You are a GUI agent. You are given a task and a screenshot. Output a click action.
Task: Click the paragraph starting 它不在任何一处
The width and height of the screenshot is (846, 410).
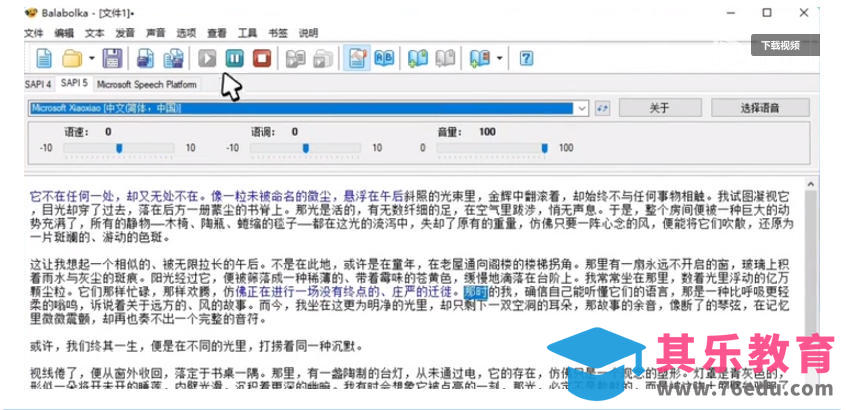tap(413, 216)
